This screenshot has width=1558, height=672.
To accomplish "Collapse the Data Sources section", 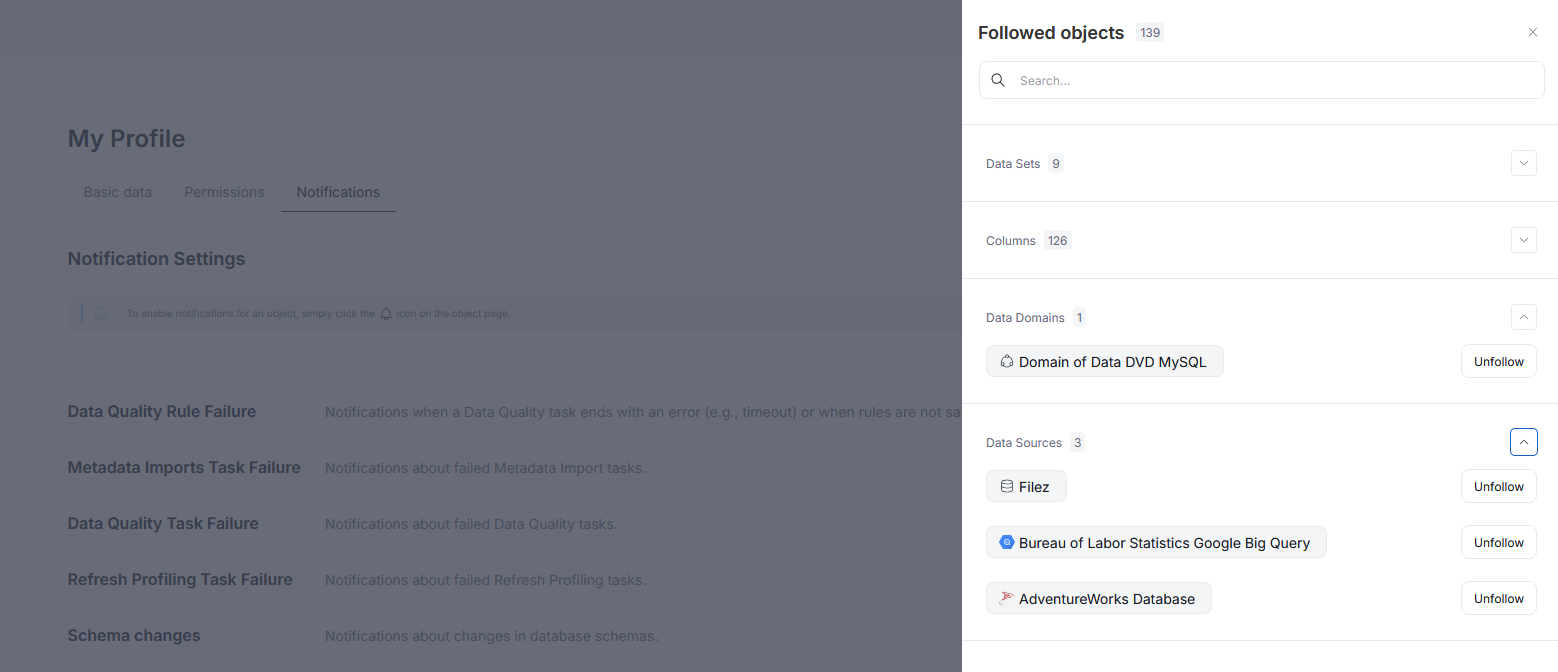I will (x=1523, y=441).
